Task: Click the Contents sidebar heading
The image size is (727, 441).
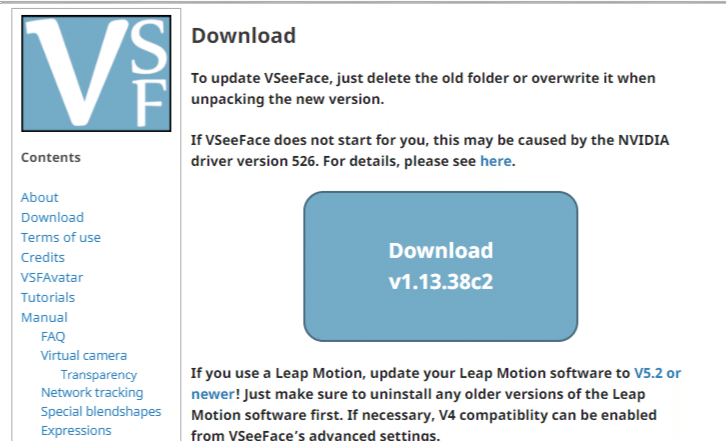Action: click(x=51, y=157)
